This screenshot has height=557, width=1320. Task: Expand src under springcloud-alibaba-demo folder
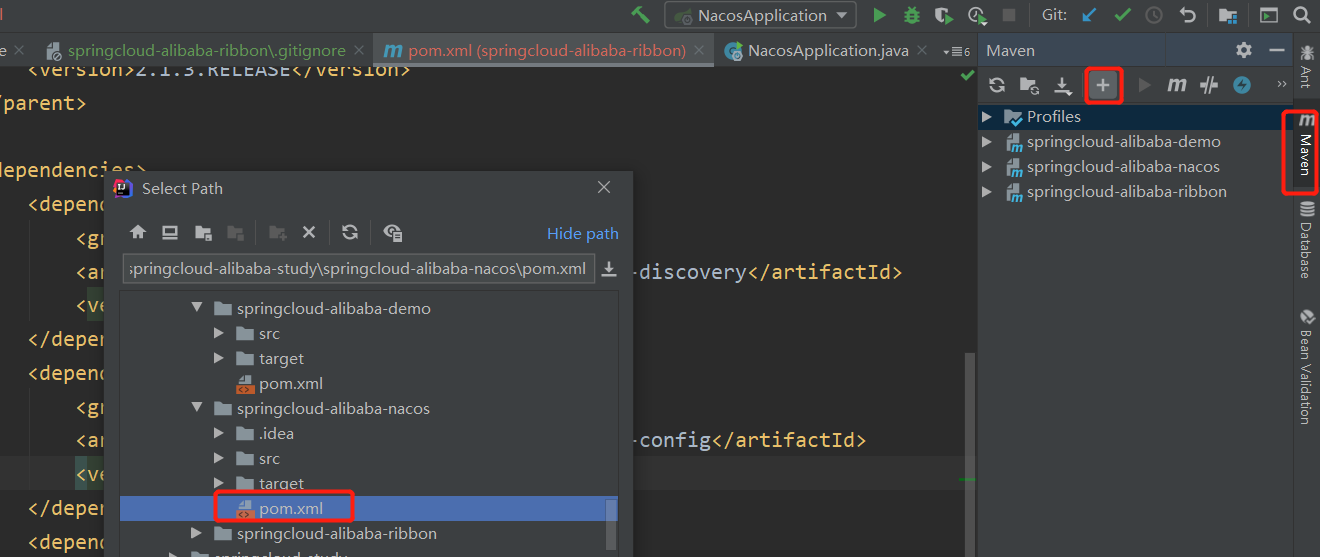click(x=219, y=333)
